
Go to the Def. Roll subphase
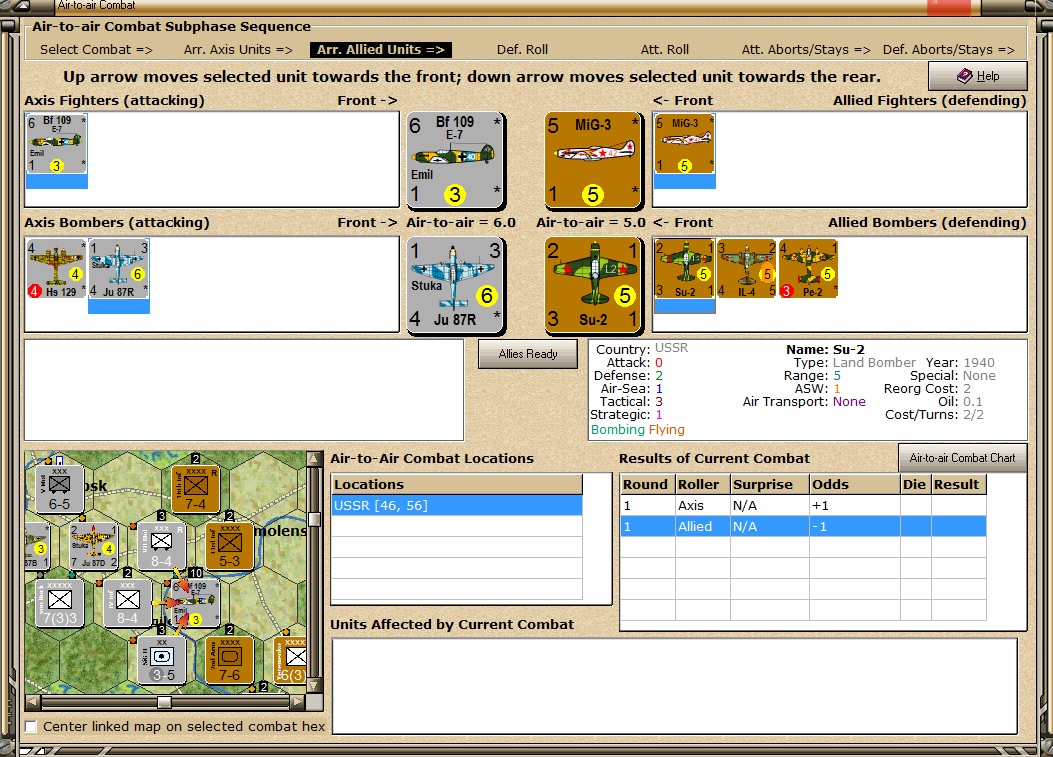522,50
